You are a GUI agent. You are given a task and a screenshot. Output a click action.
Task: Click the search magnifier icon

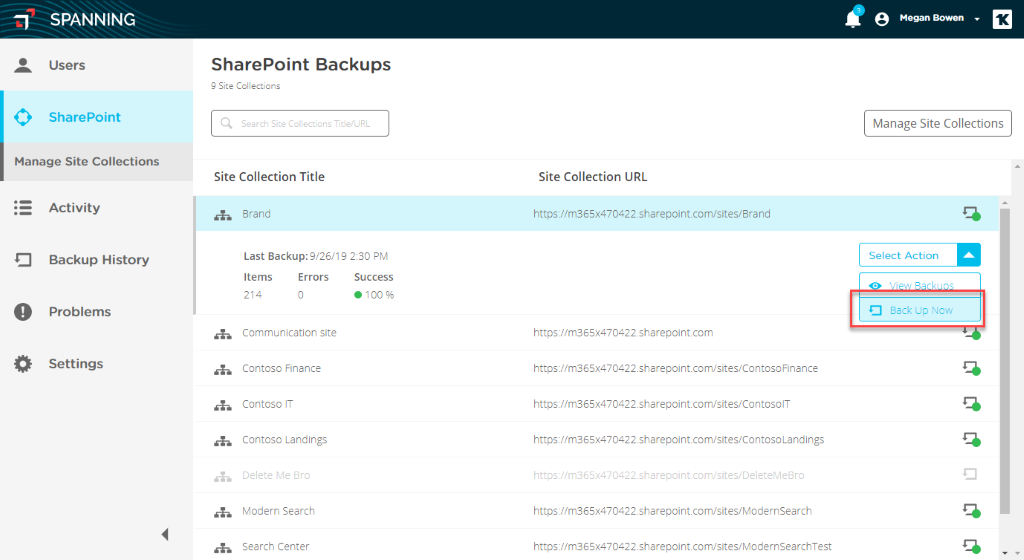point(227,123)
